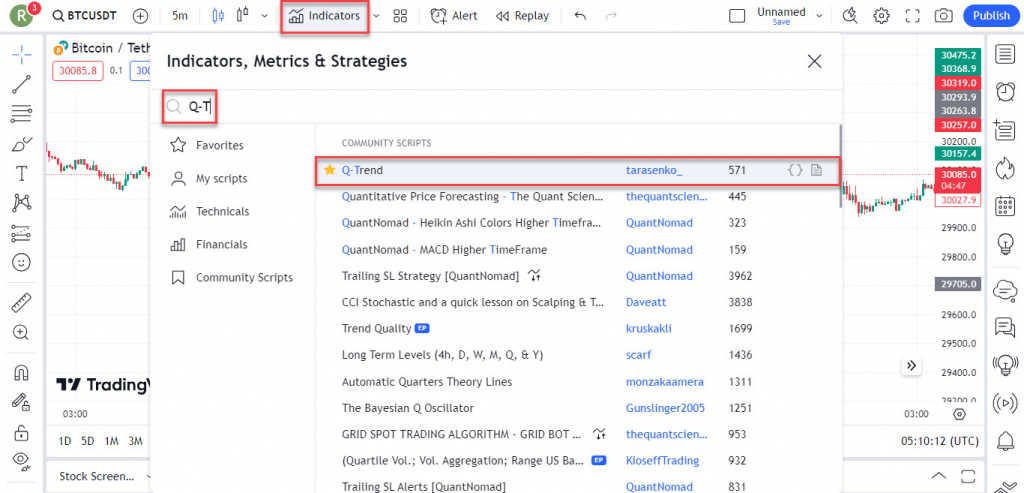This screenshot has height=493, width=1024.
Task: Enter fullscreen mode
Action: 912,16
